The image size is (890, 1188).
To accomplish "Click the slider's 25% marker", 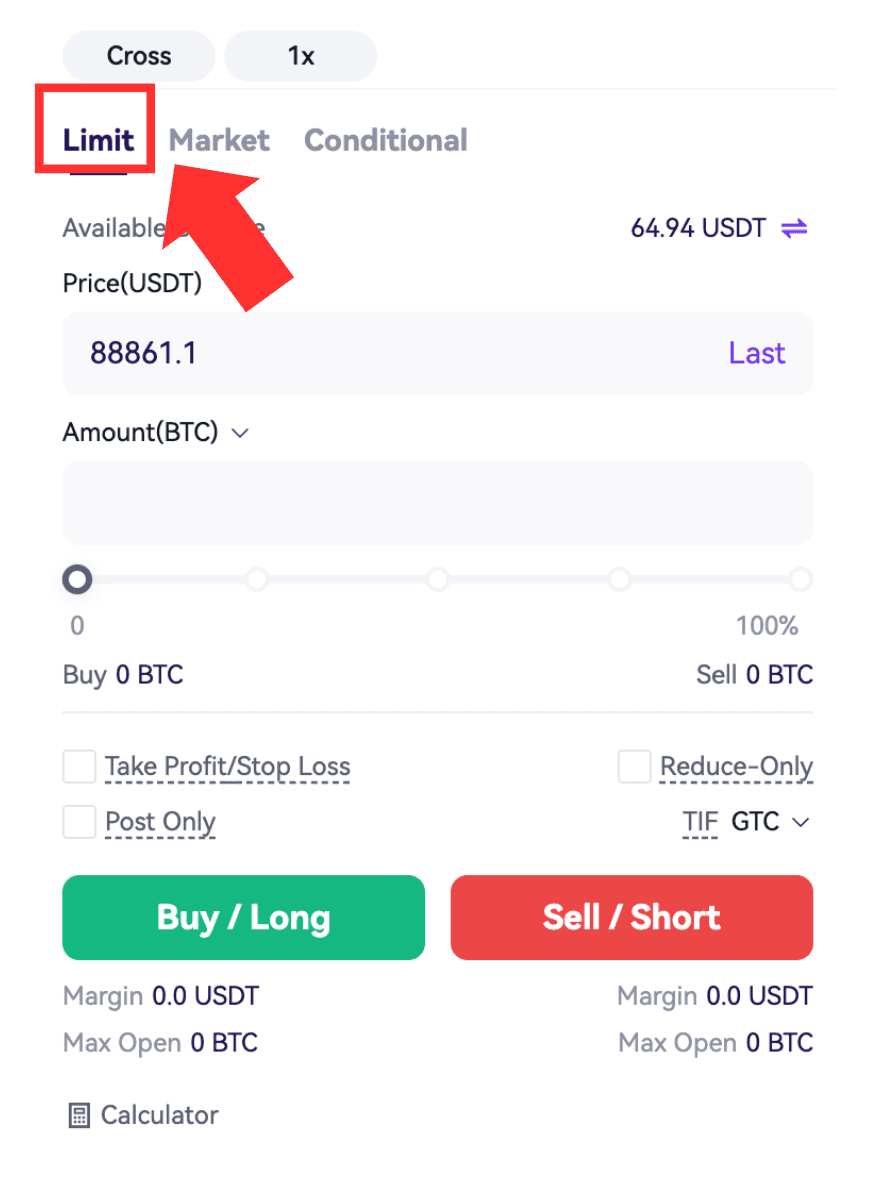I will tap(258, 580).
